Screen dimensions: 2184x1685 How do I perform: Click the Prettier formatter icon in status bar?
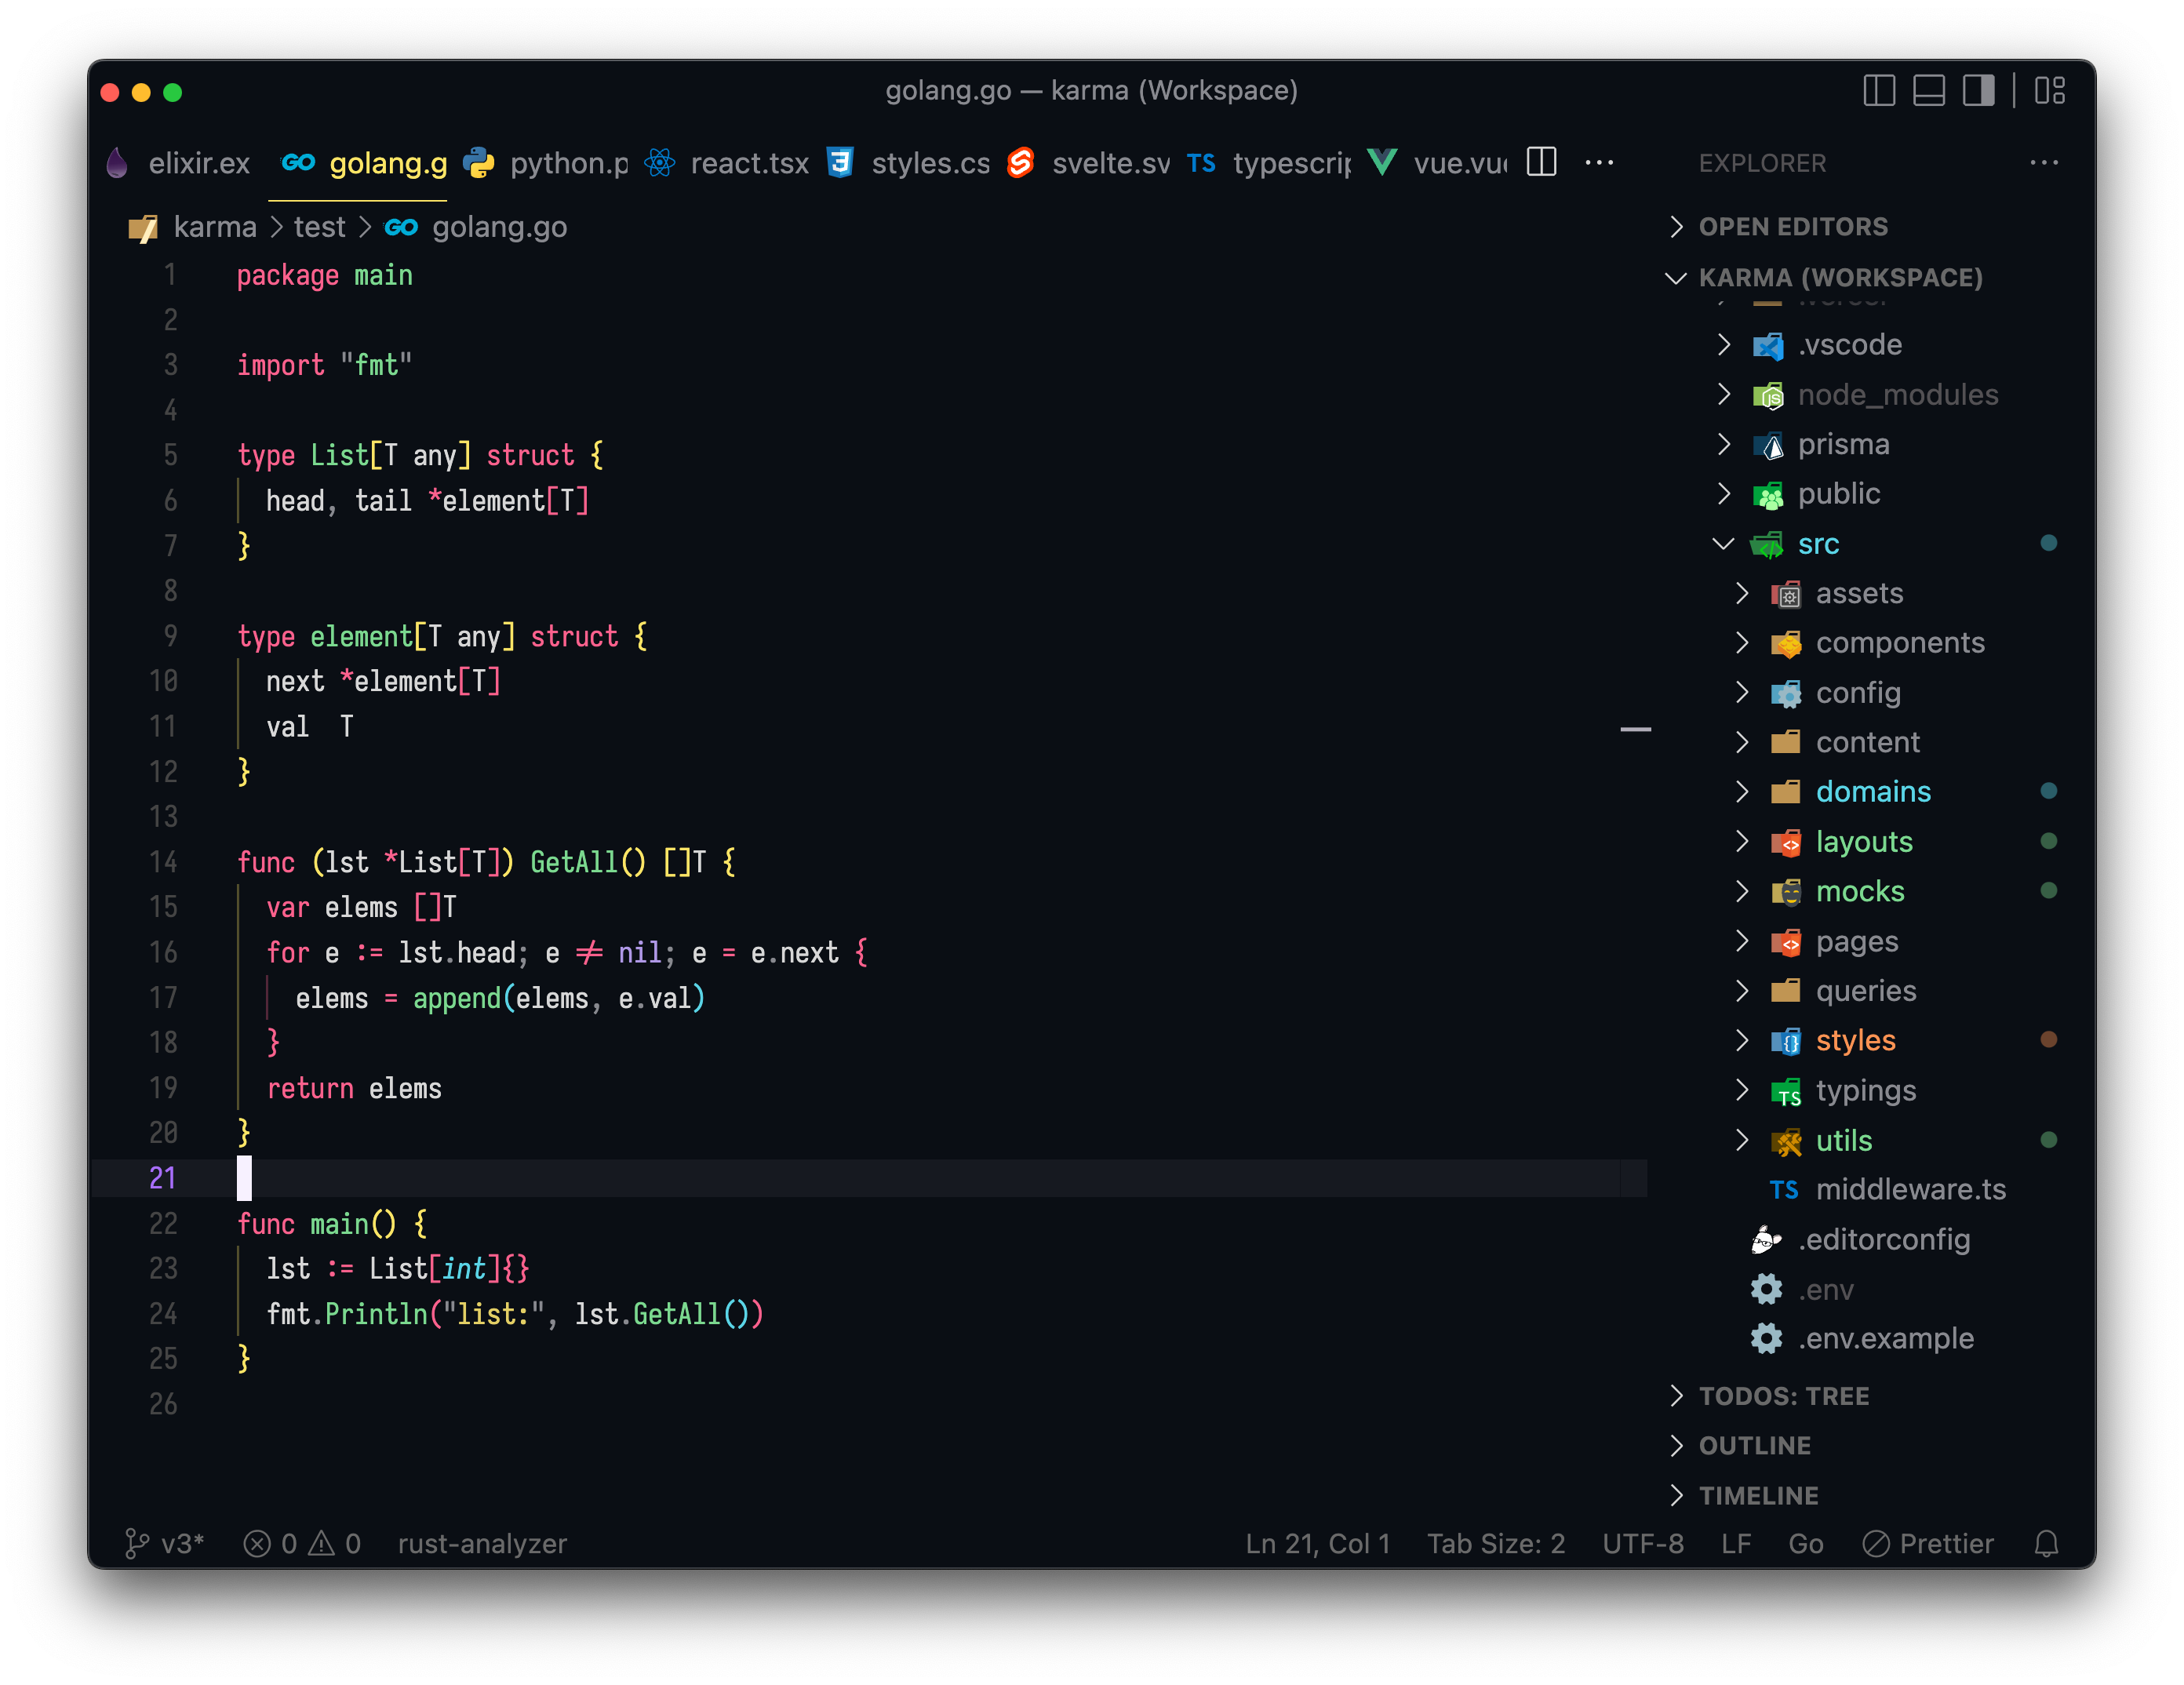coord(1877,1543)
